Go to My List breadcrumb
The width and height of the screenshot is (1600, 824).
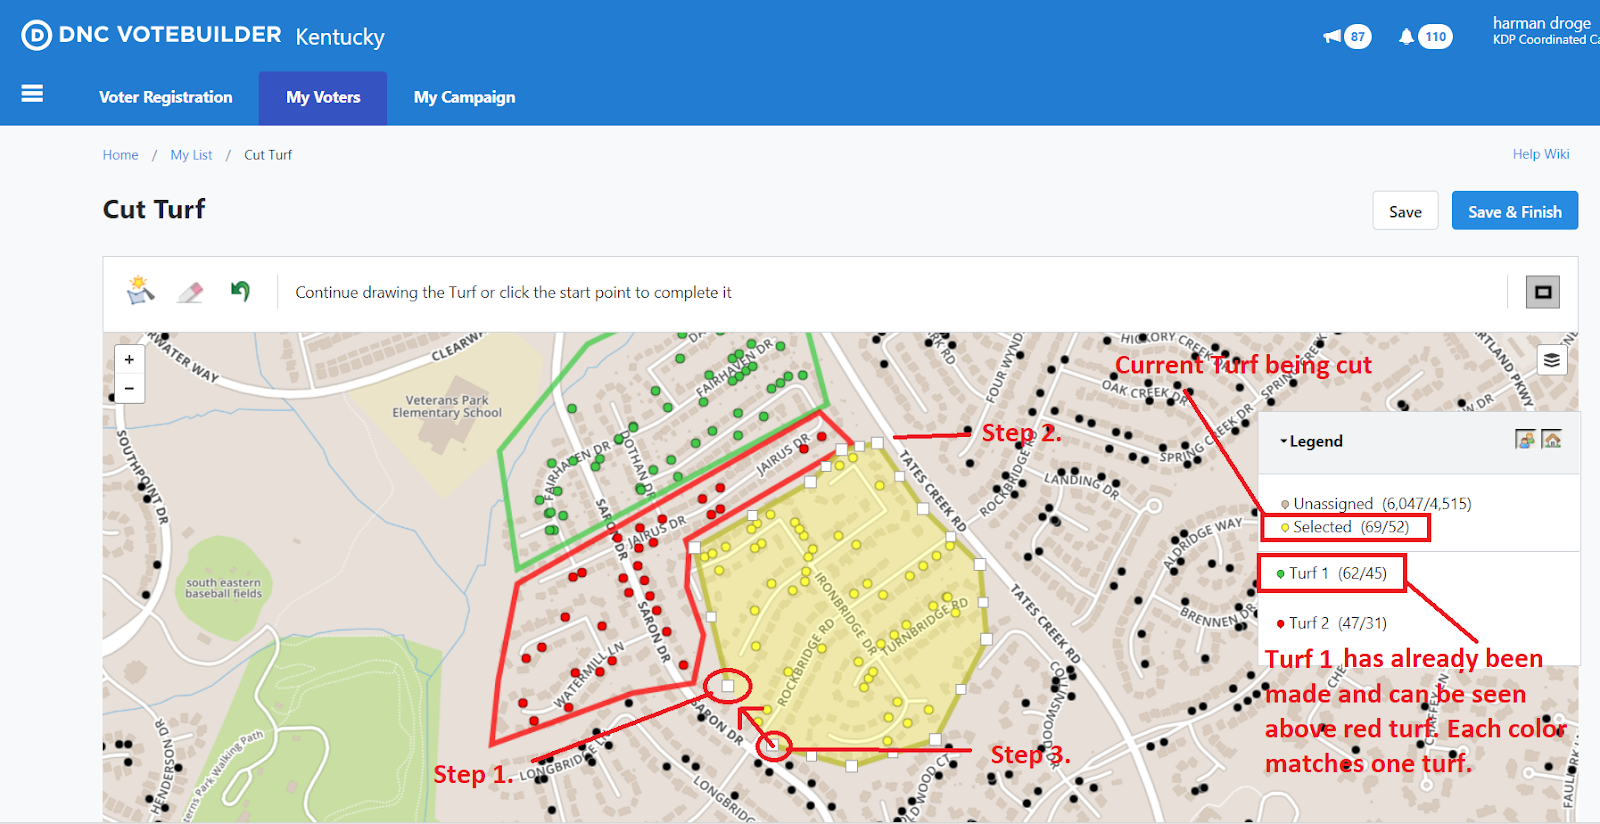pos(191,155)
